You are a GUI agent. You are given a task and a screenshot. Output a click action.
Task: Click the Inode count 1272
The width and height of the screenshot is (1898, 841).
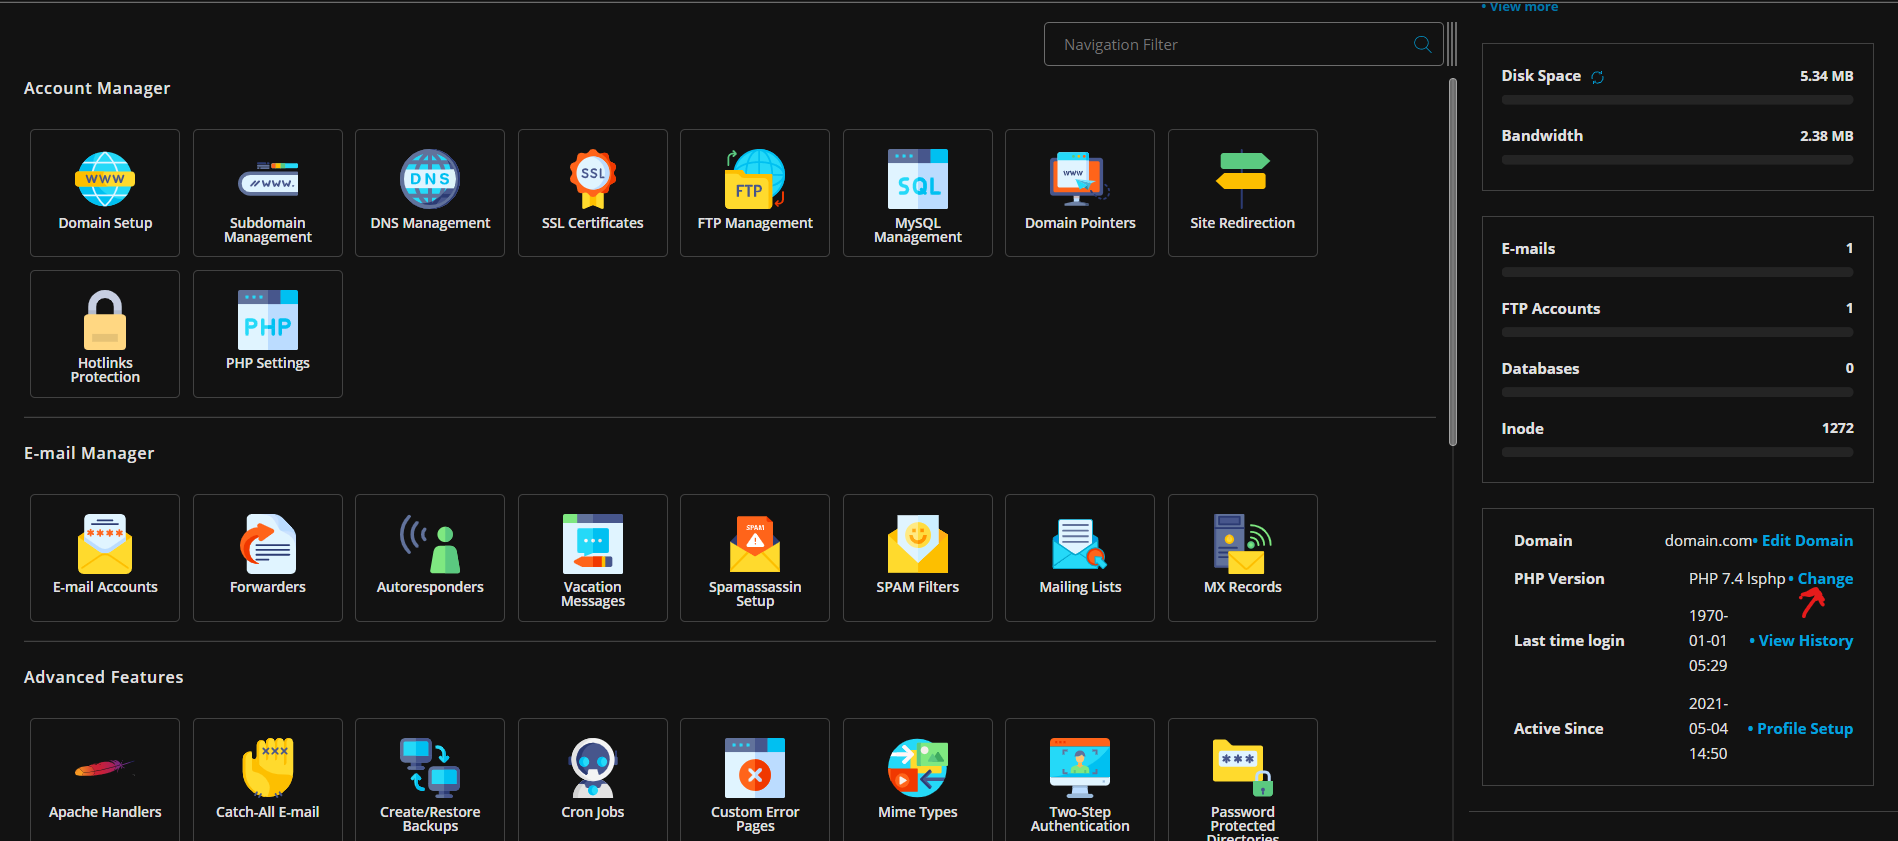pos(1837,428)
